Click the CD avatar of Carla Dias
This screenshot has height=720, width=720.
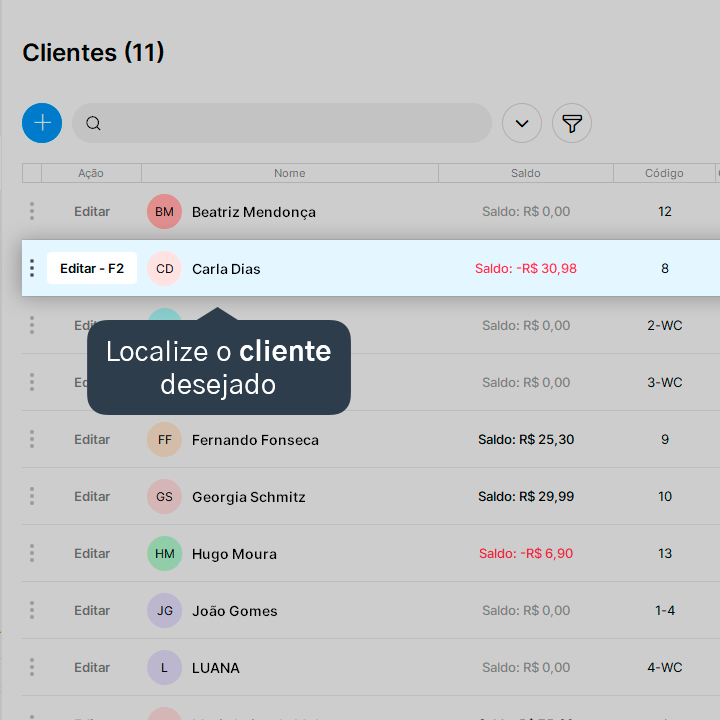164,269
